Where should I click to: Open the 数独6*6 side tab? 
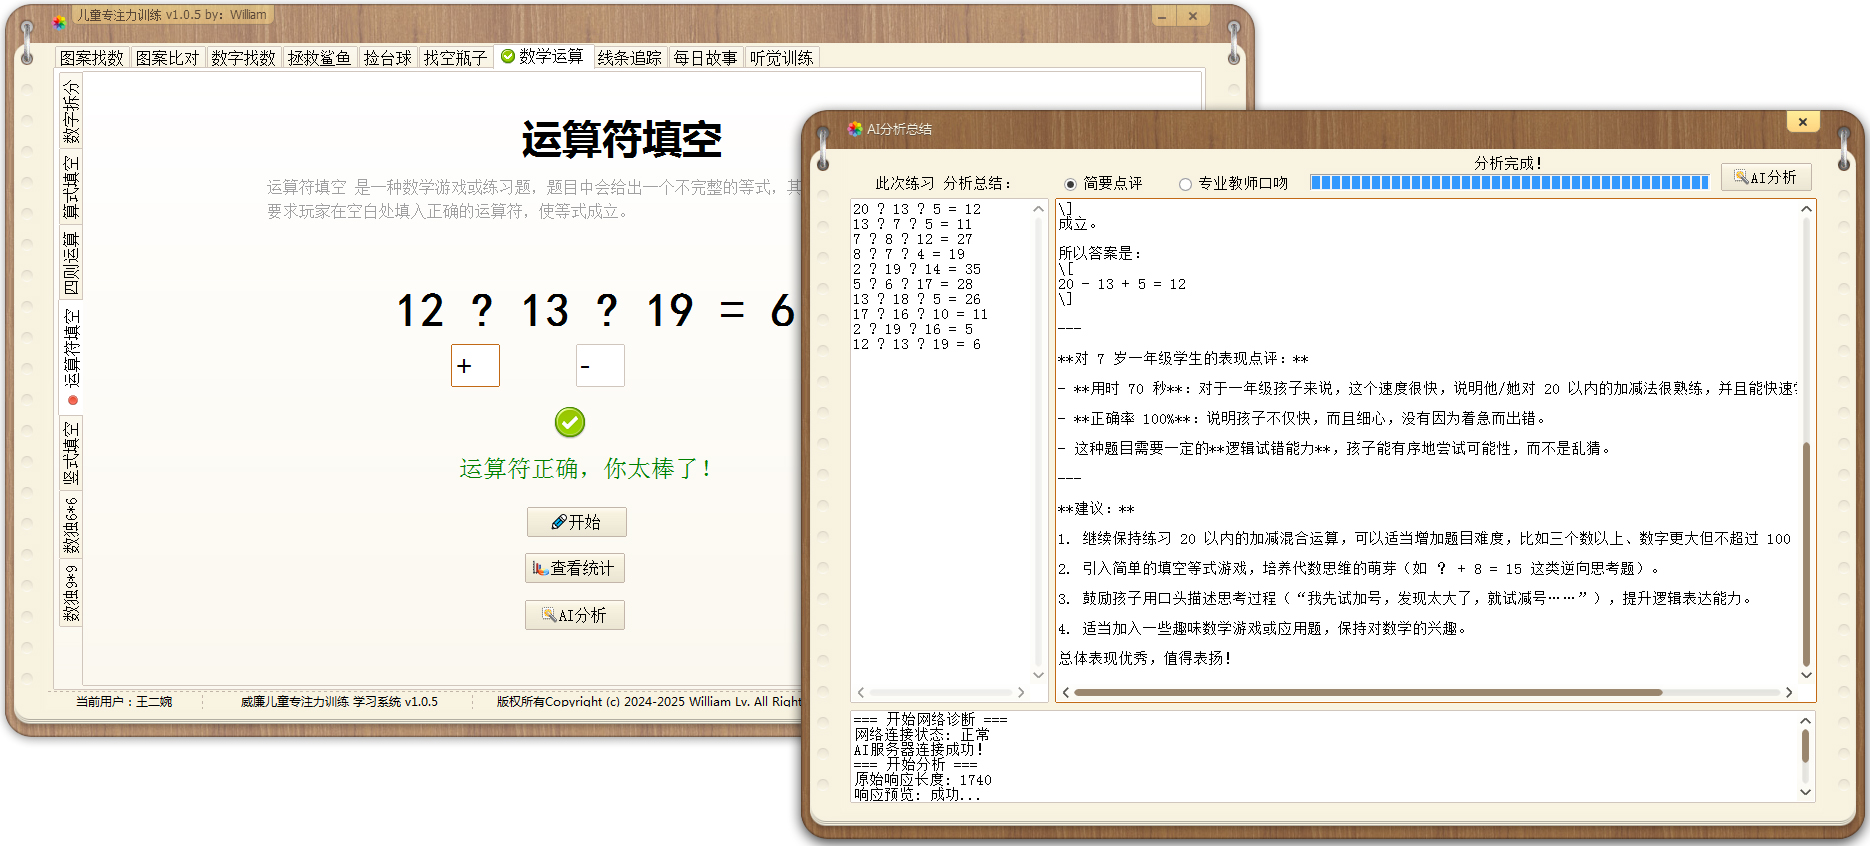coord(71,525)
